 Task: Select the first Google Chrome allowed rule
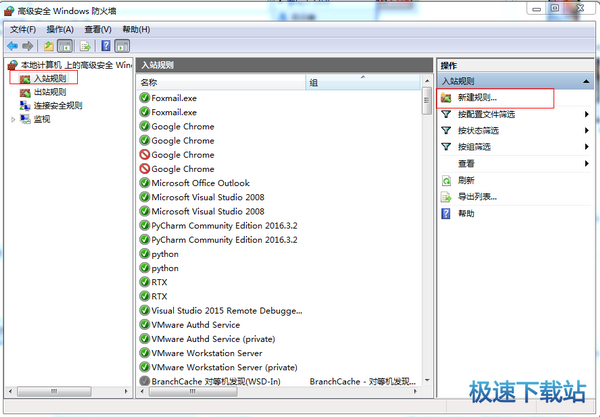183,127
